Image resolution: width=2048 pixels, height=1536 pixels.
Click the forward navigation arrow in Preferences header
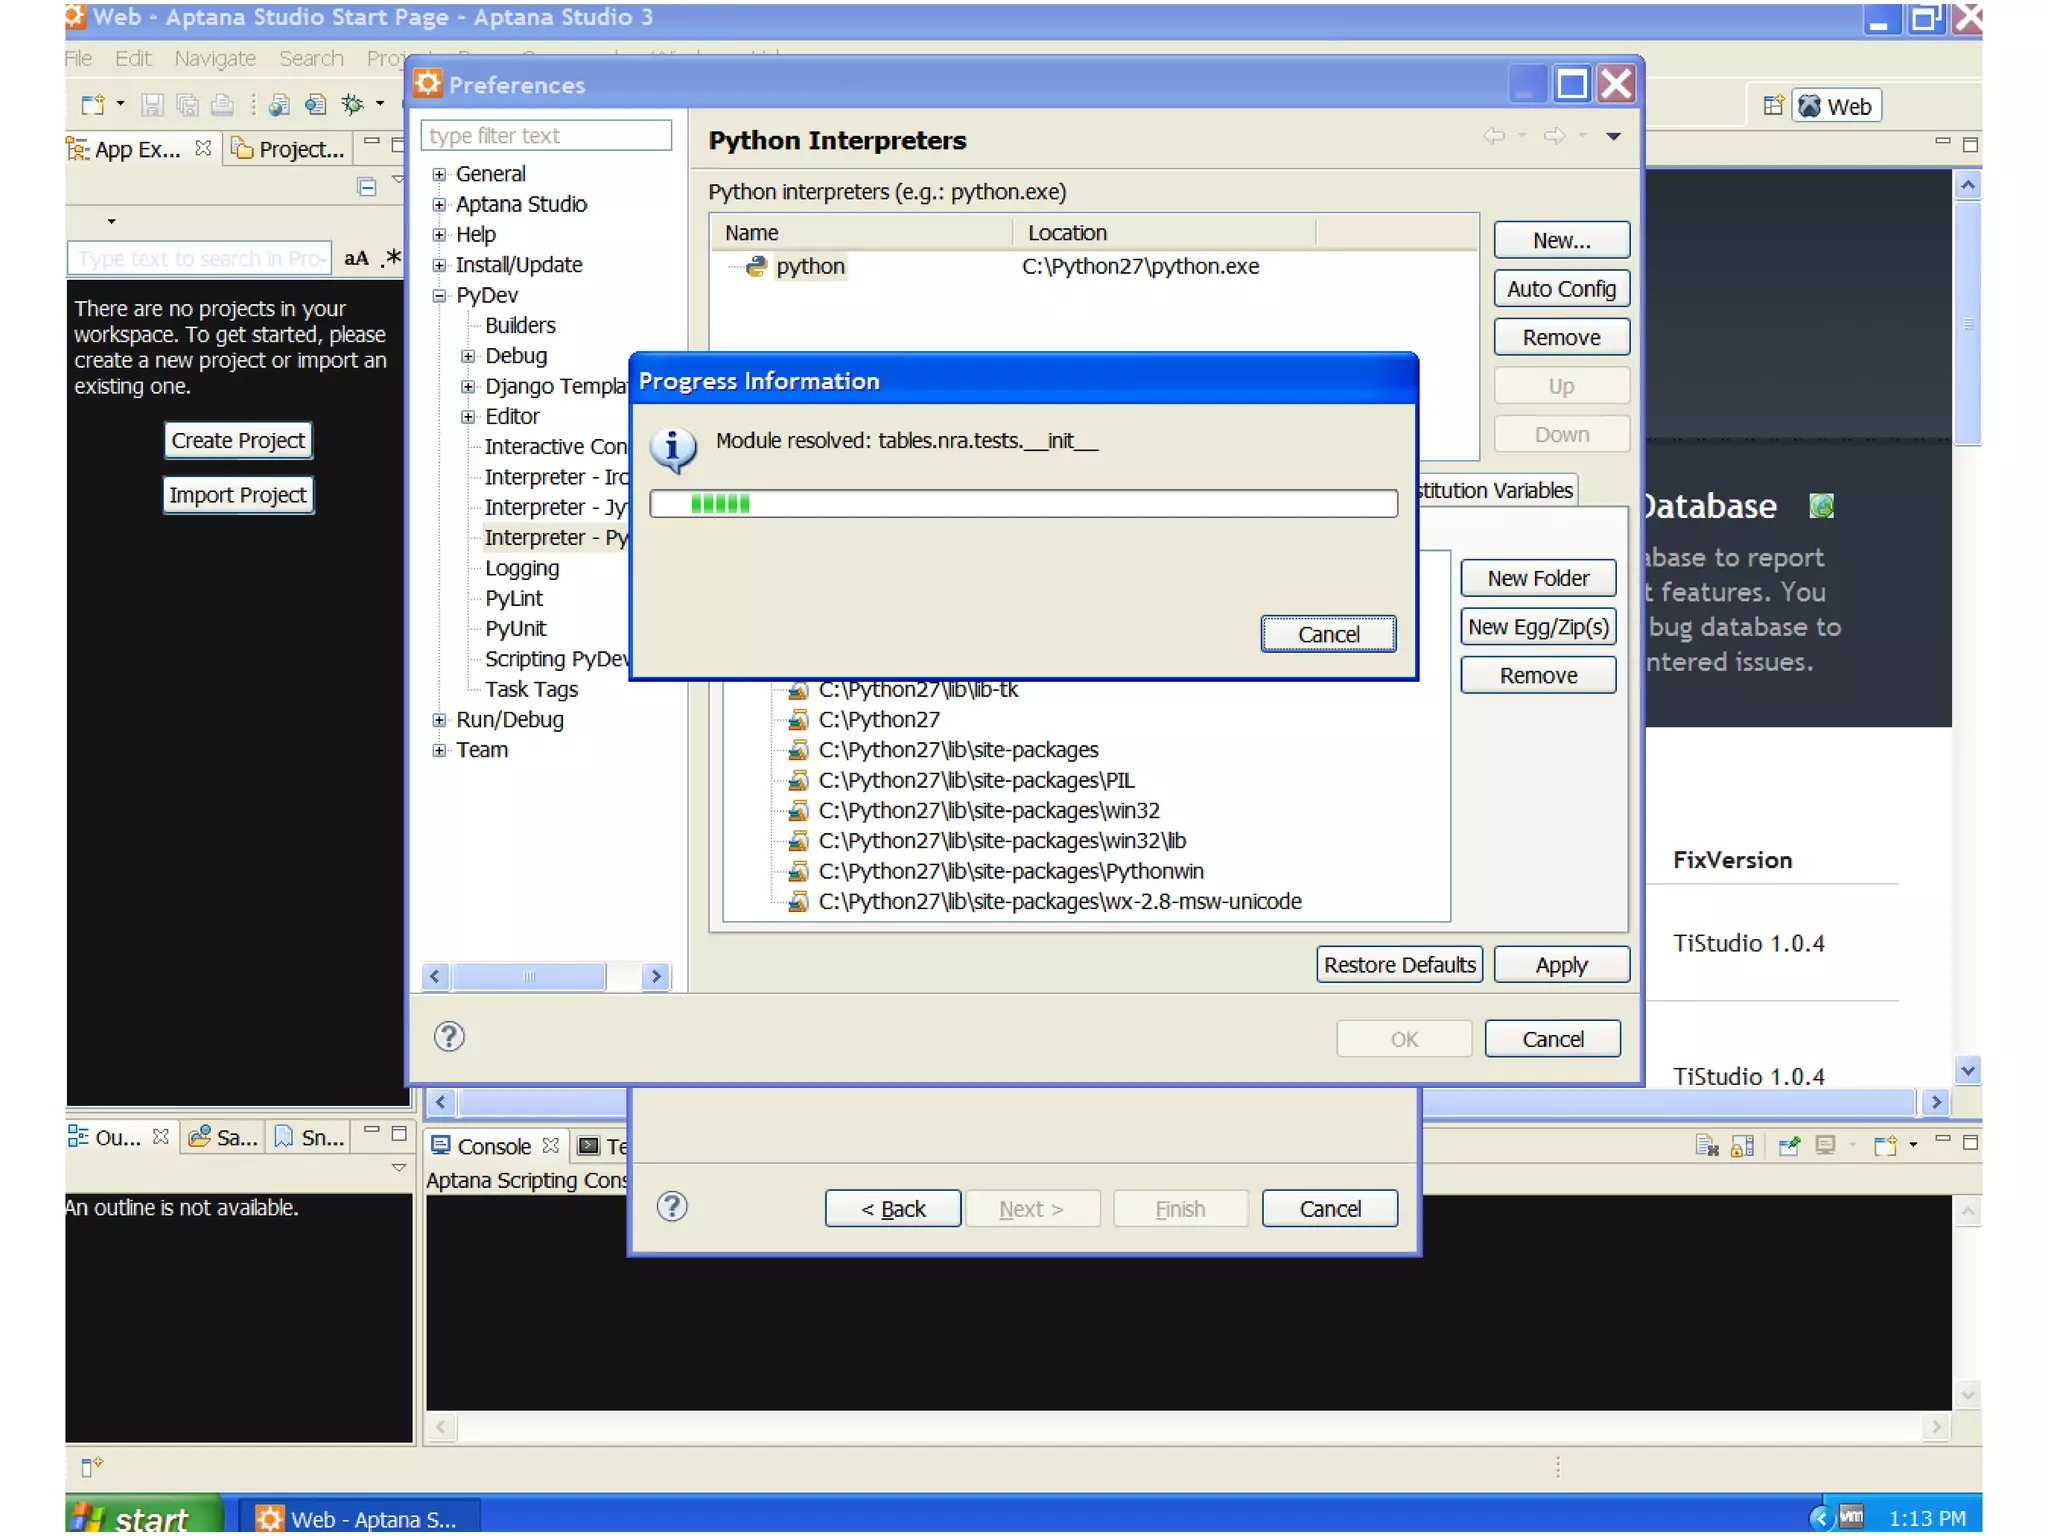pyautogui.click(x=1554, y=136)
